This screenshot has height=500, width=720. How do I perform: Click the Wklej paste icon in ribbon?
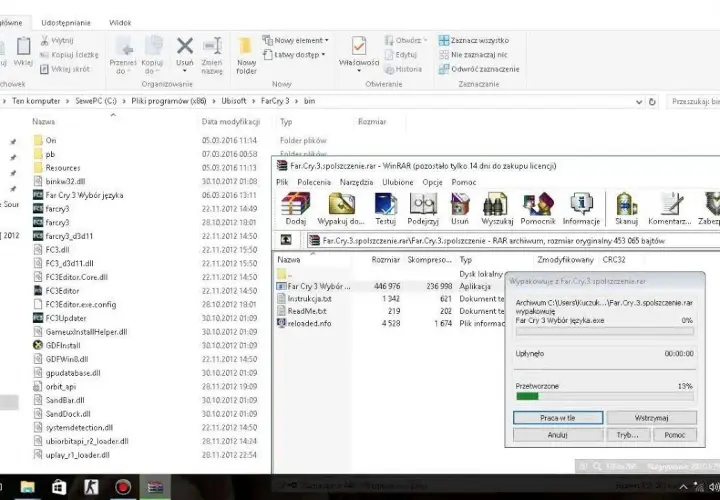[x=23, y=51]
